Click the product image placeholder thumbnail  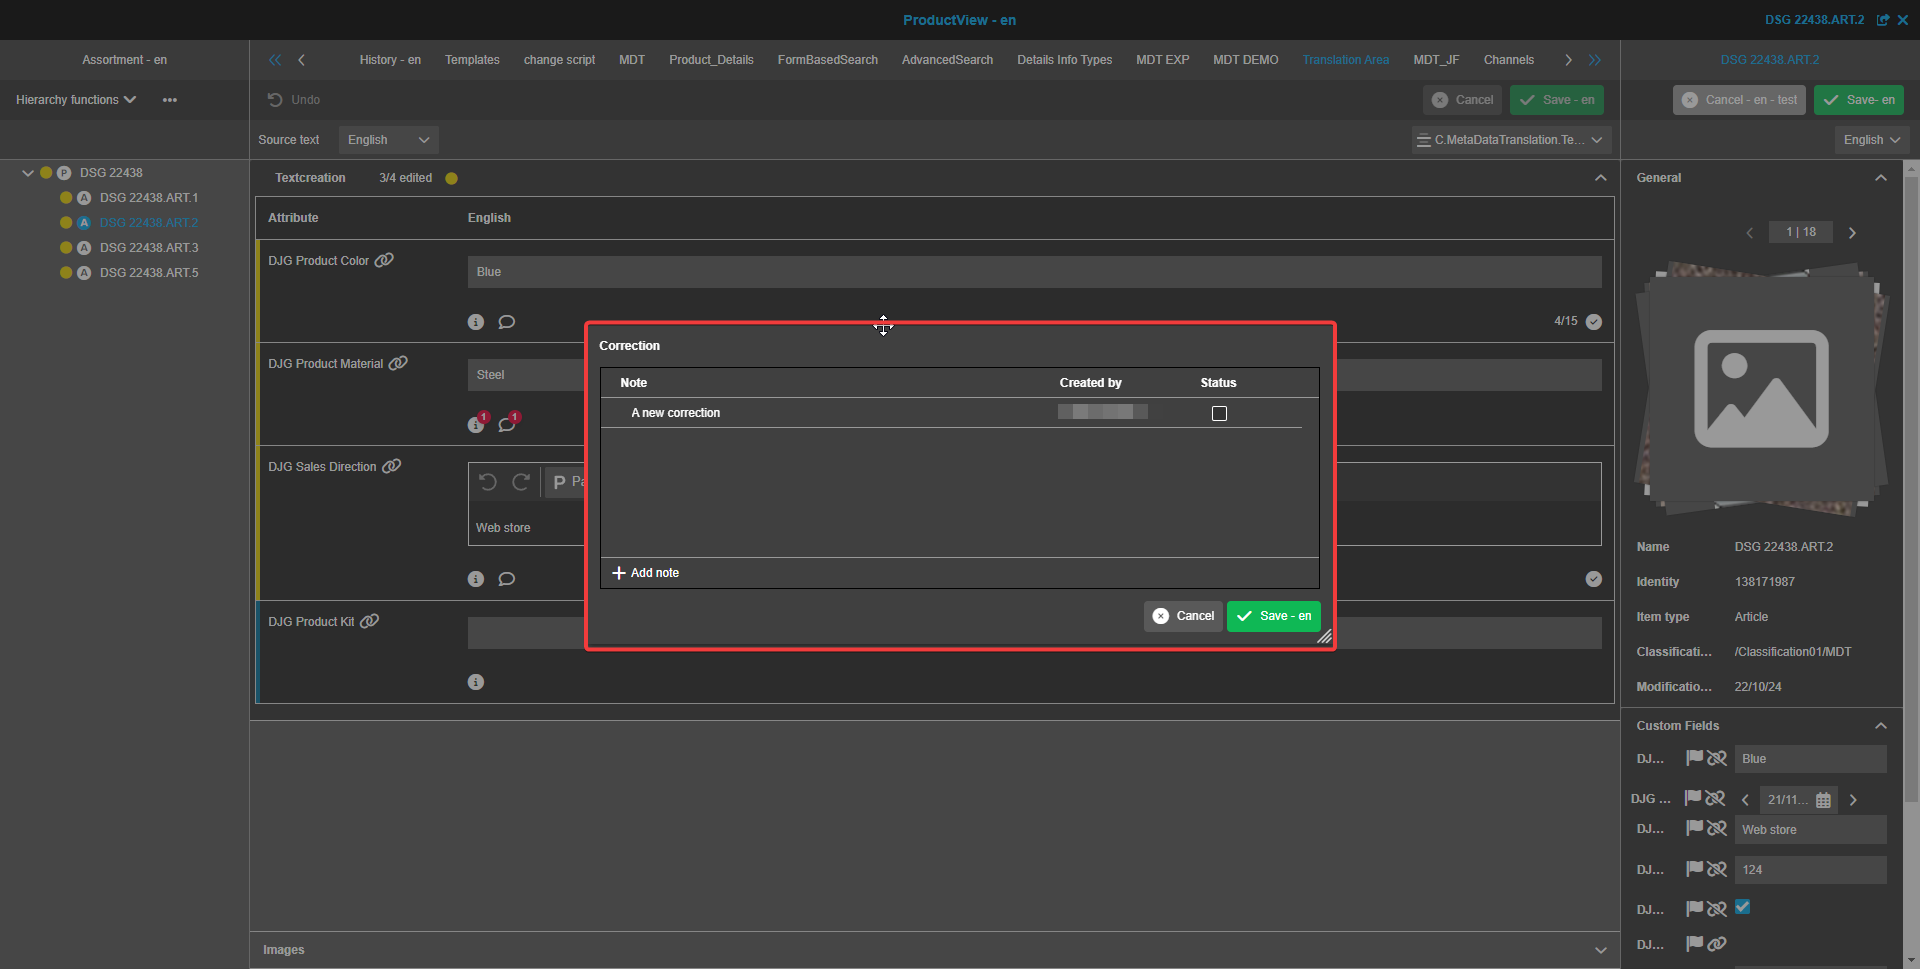[1761, 389]
